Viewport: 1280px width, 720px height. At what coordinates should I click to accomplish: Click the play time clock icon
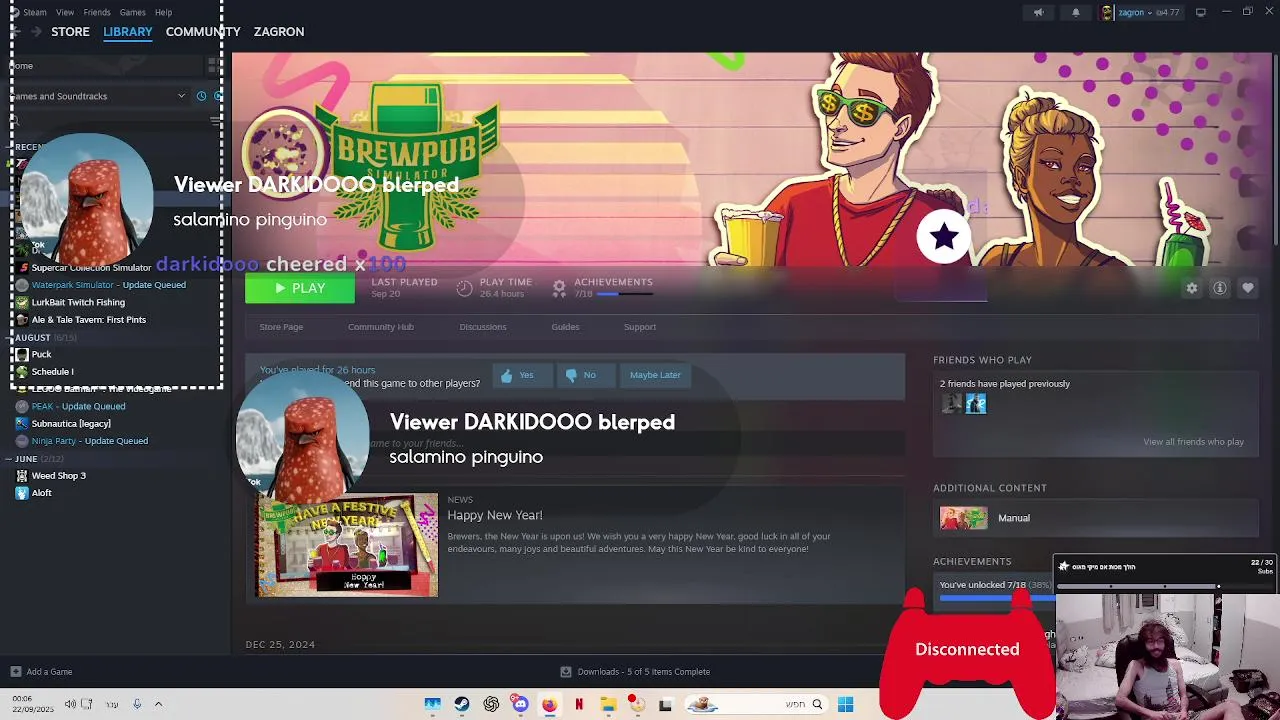click(464, 288)
